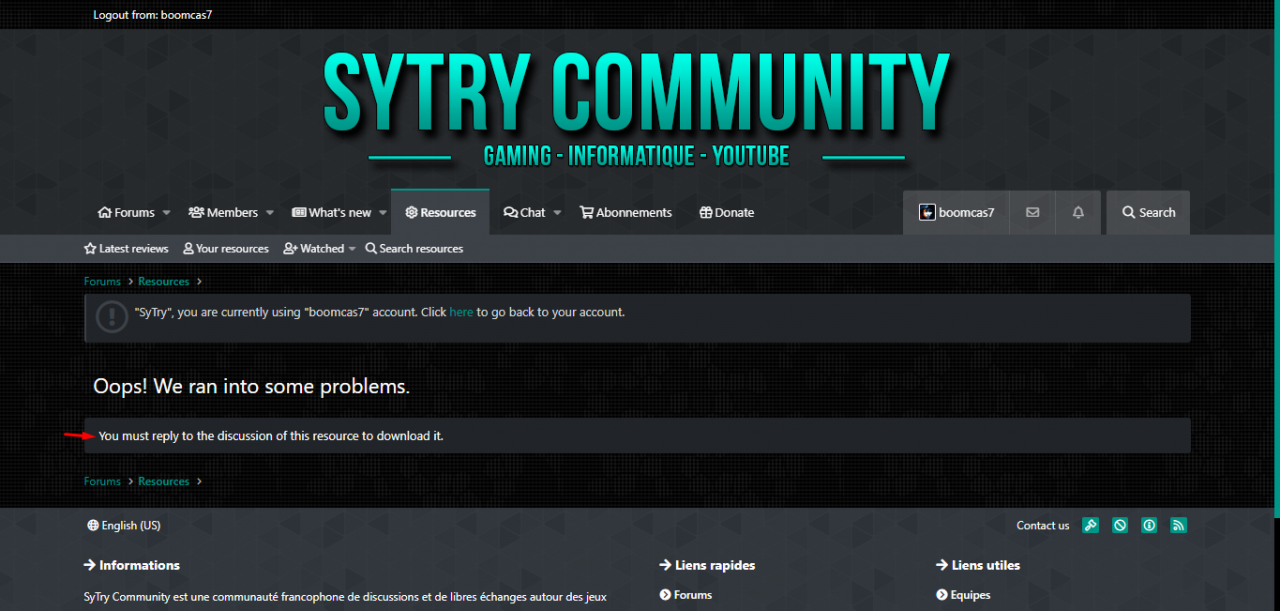Click the circle-slash privacy policy footer icon
This screenshot has height=611, width=1280.
tap(1120, 525)
